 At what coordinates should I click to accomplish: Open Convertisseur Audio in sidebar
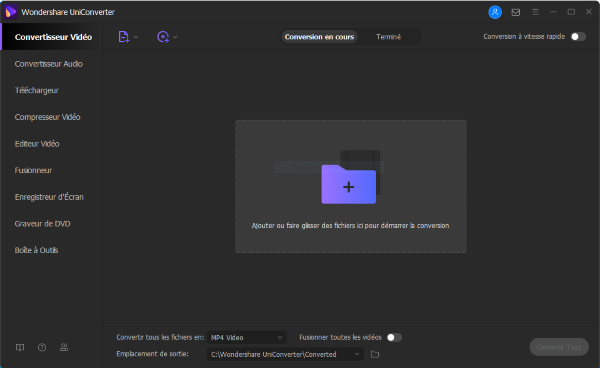49,64
